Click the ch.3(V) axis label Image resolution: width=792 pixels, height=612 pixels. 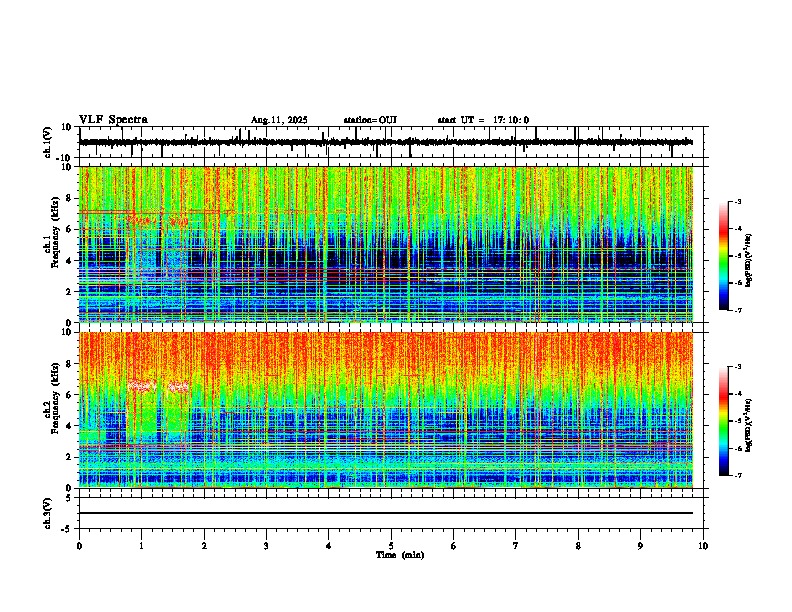click(48, 513)
